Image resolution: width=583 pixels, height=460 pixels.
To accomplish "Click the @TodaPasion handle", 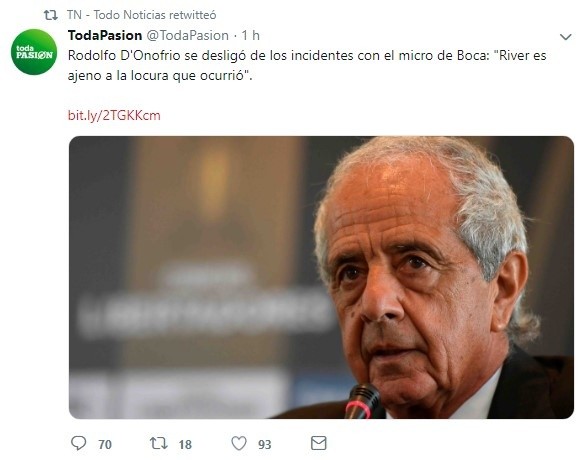I will pyautogui.click(x=187, y=35).
